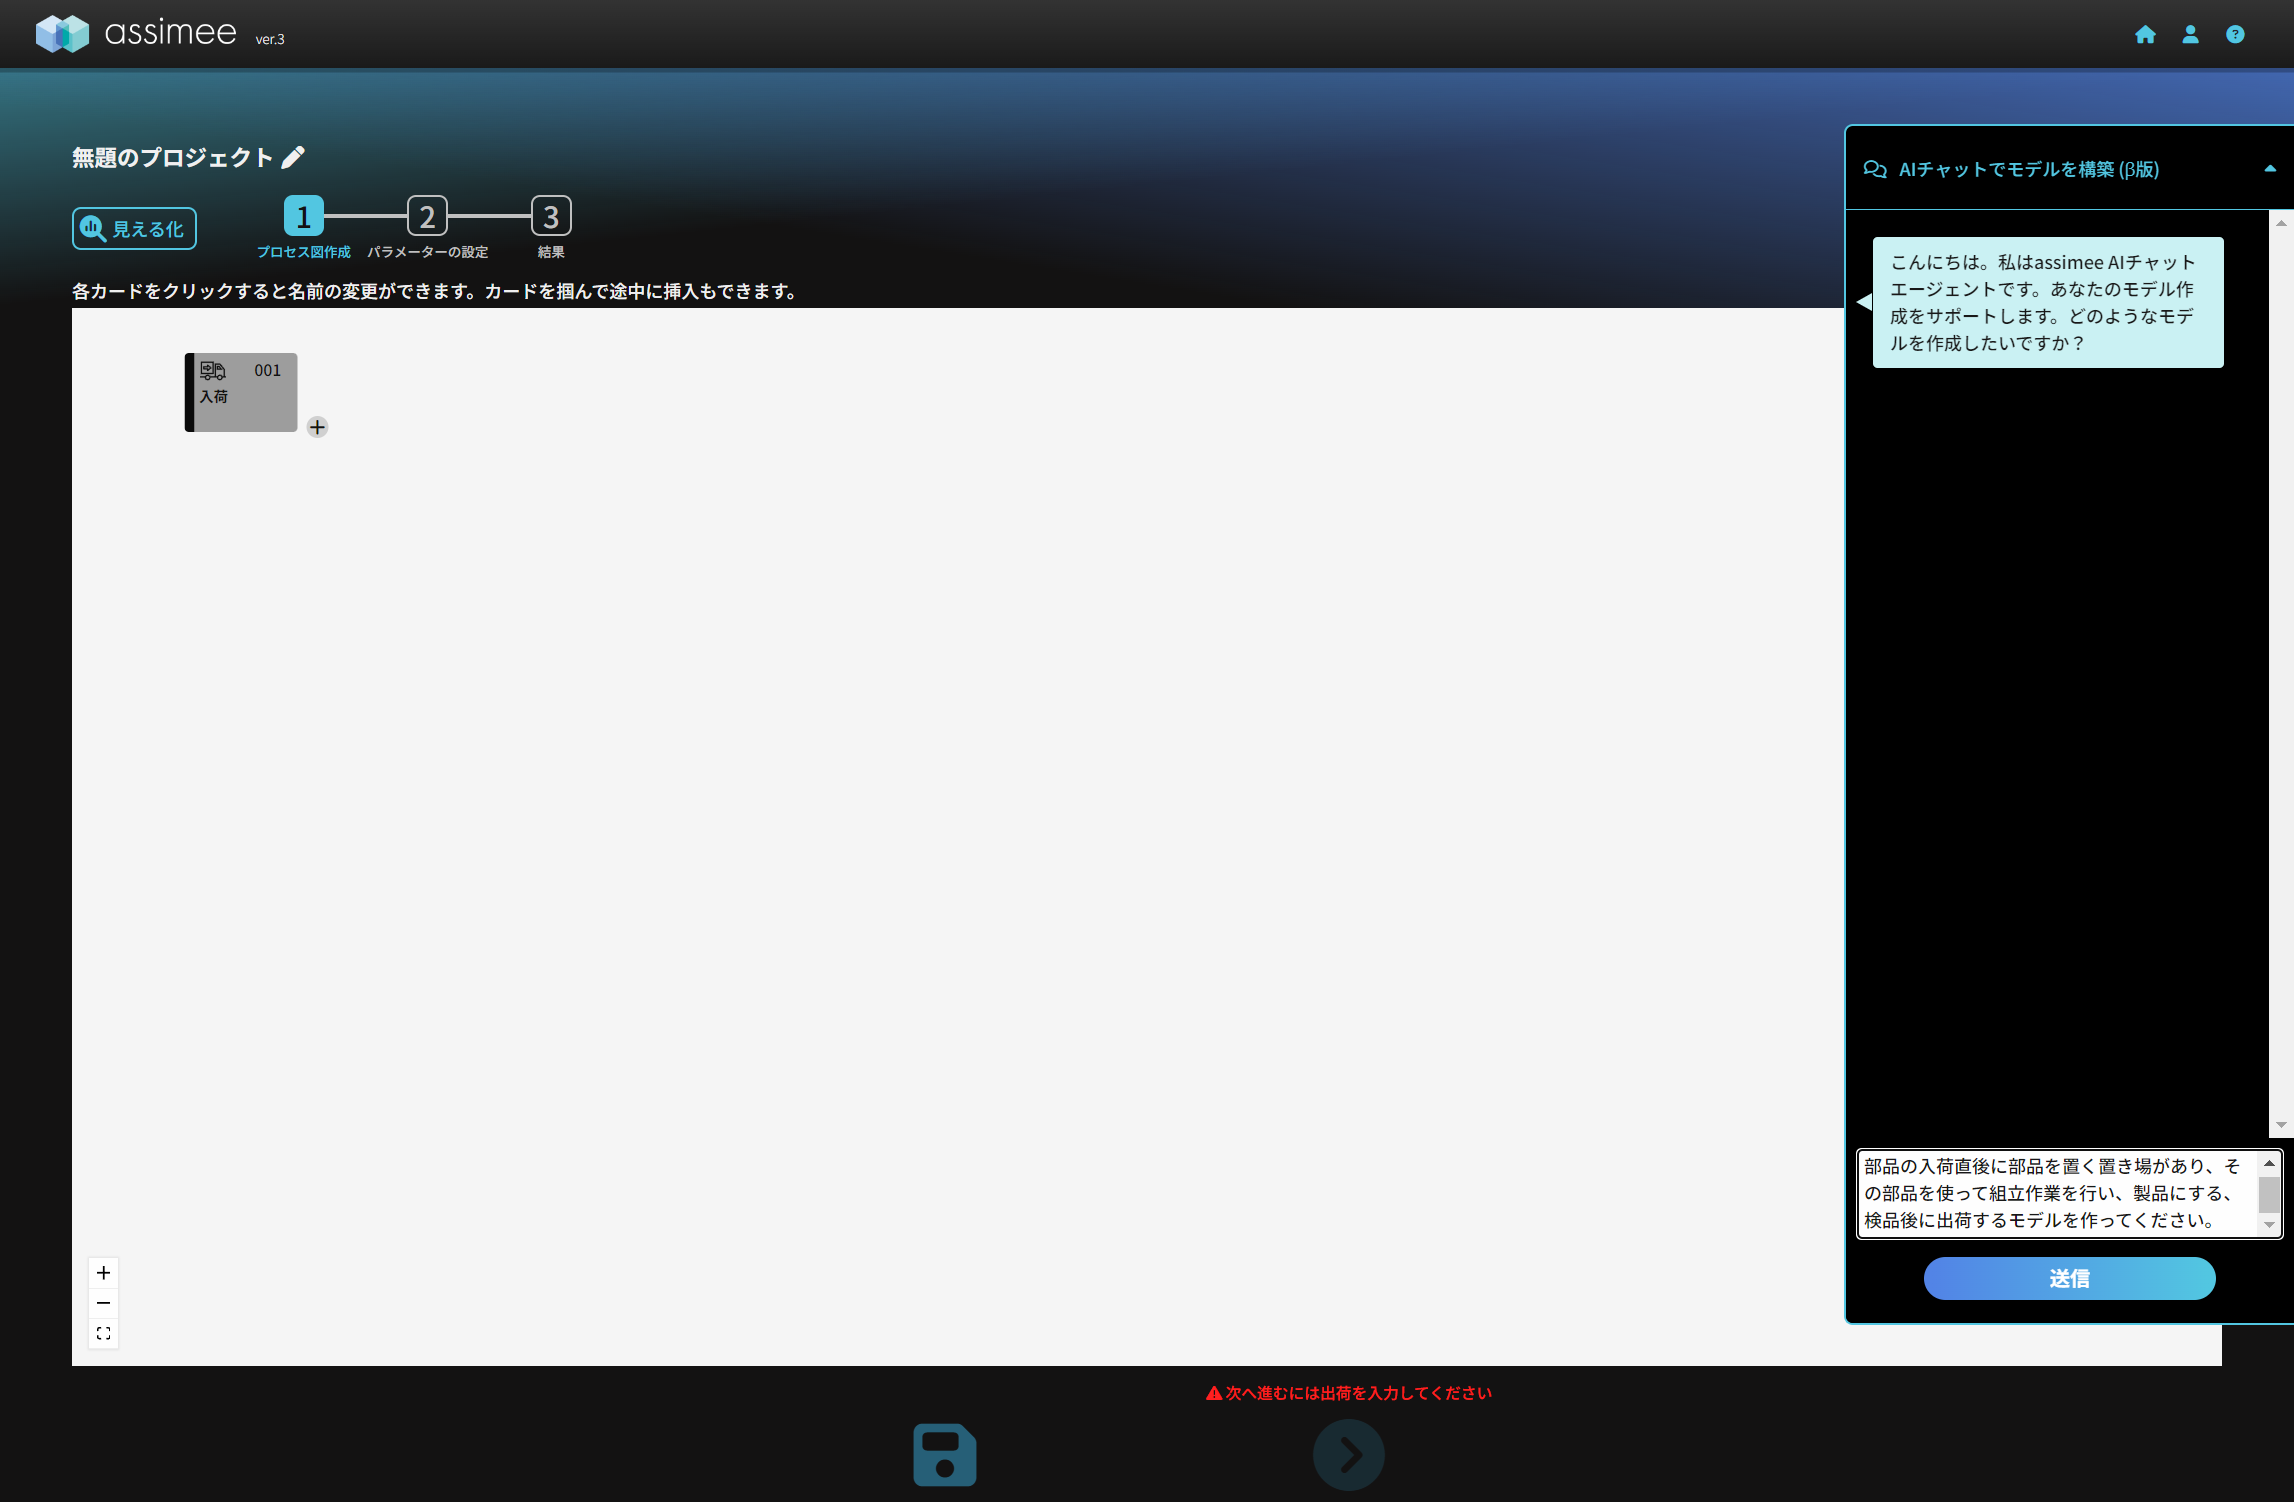Click the save floppy disk icon
The width and height of the screenshot is (2294, 1502).
pyautogui.click(x=944, y=1454)
